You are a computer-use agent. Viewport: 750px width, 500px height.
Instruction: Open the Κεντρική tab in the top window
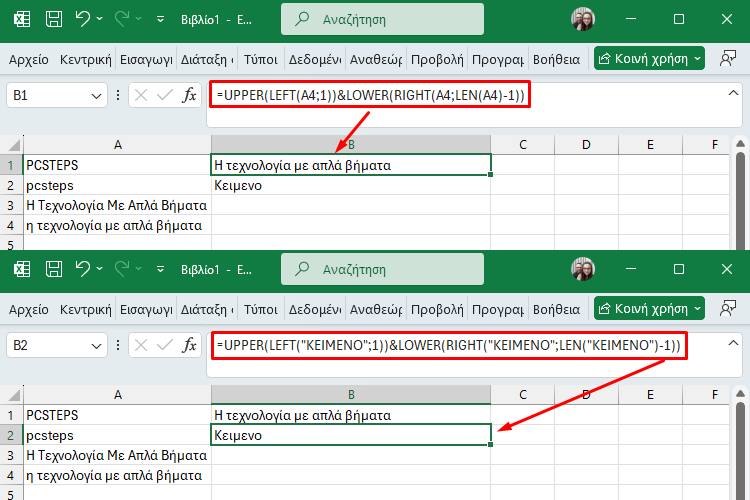86,59
